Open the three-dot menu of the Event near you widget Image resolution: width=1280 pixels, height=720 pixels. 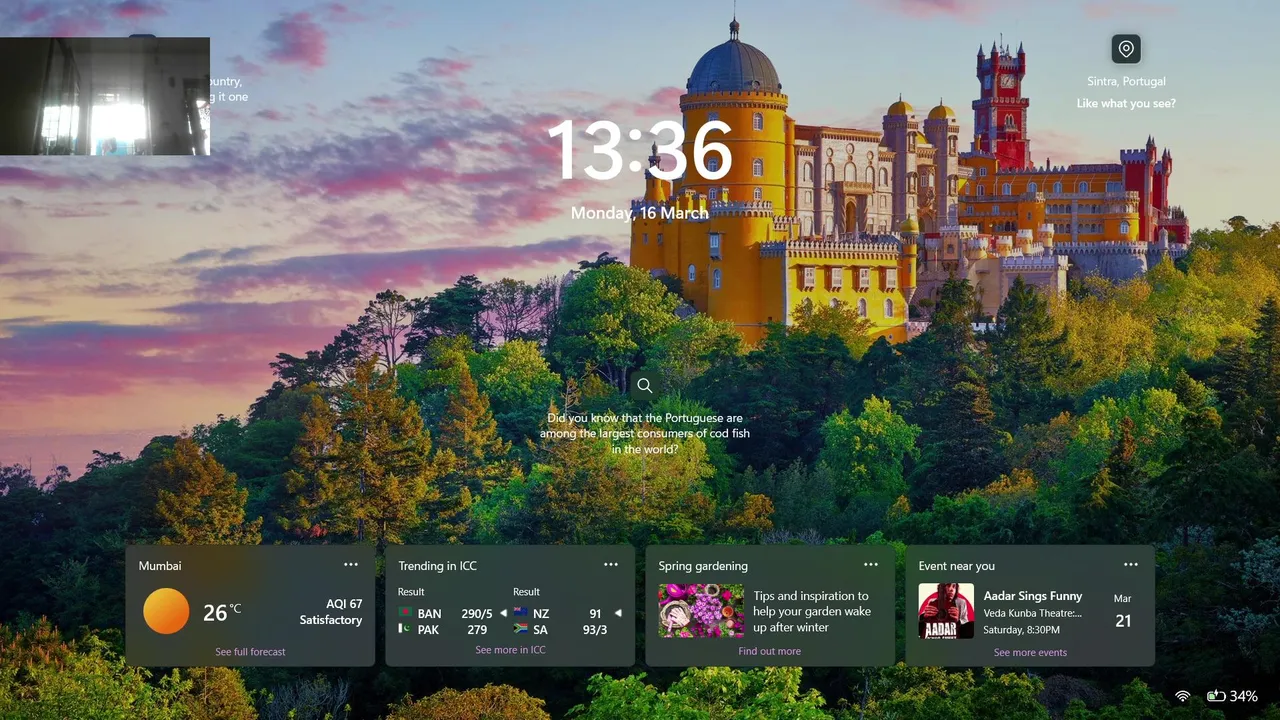1131,565
